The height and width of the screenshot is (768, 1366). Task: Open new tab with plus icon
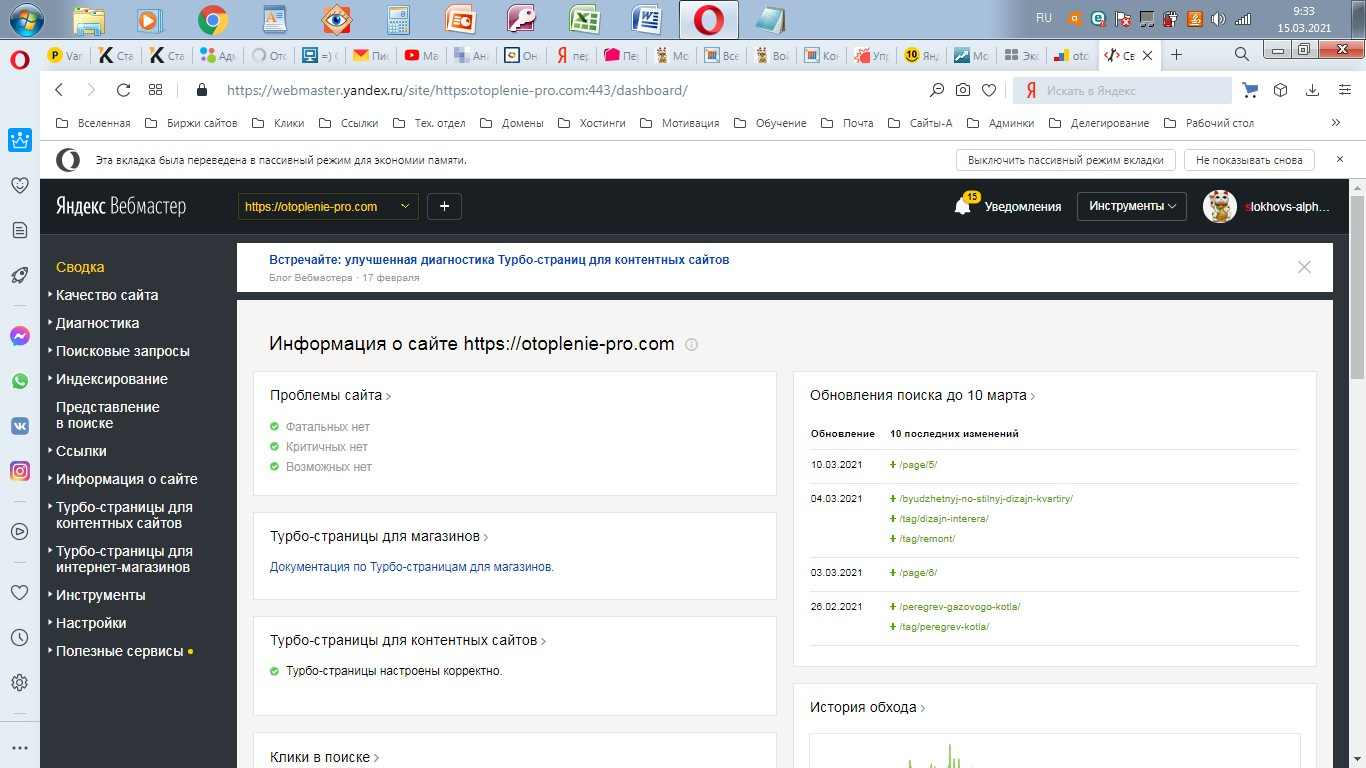pyautogui.click(x=1176, y=55)
